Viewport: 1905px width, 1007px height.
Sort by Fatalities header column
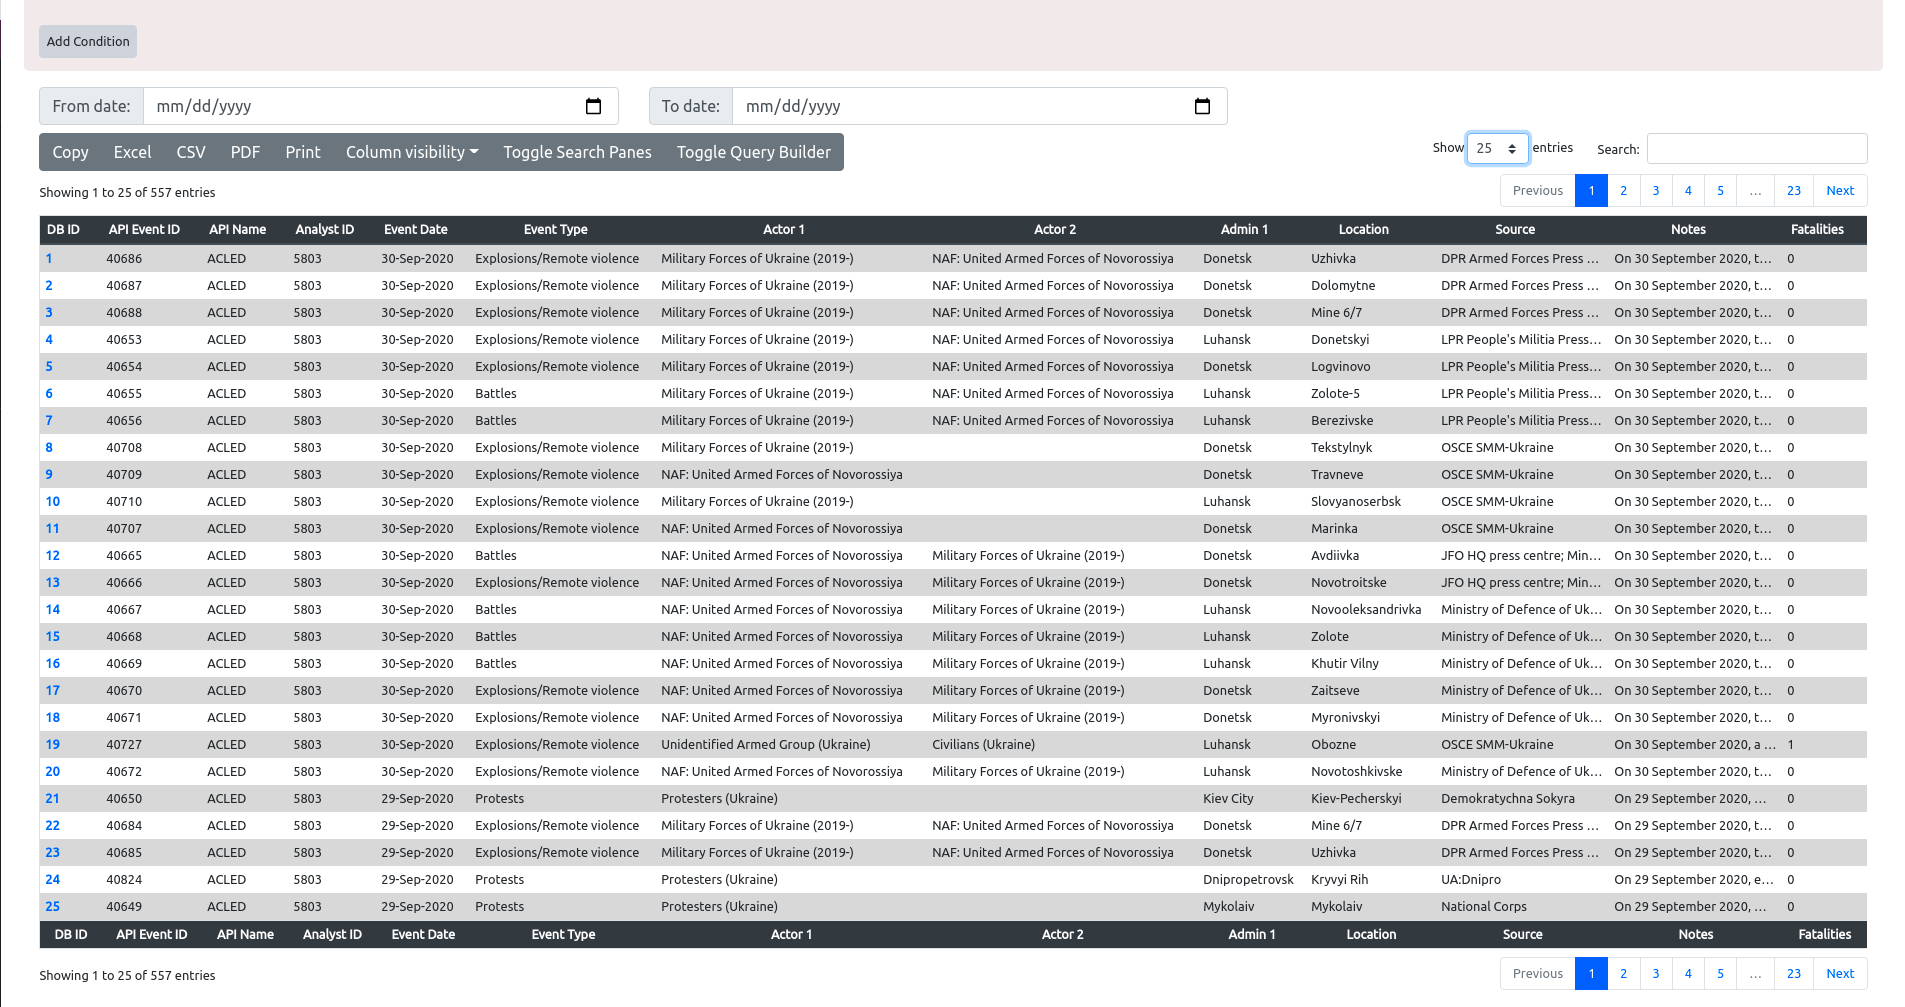point(1817,229)
